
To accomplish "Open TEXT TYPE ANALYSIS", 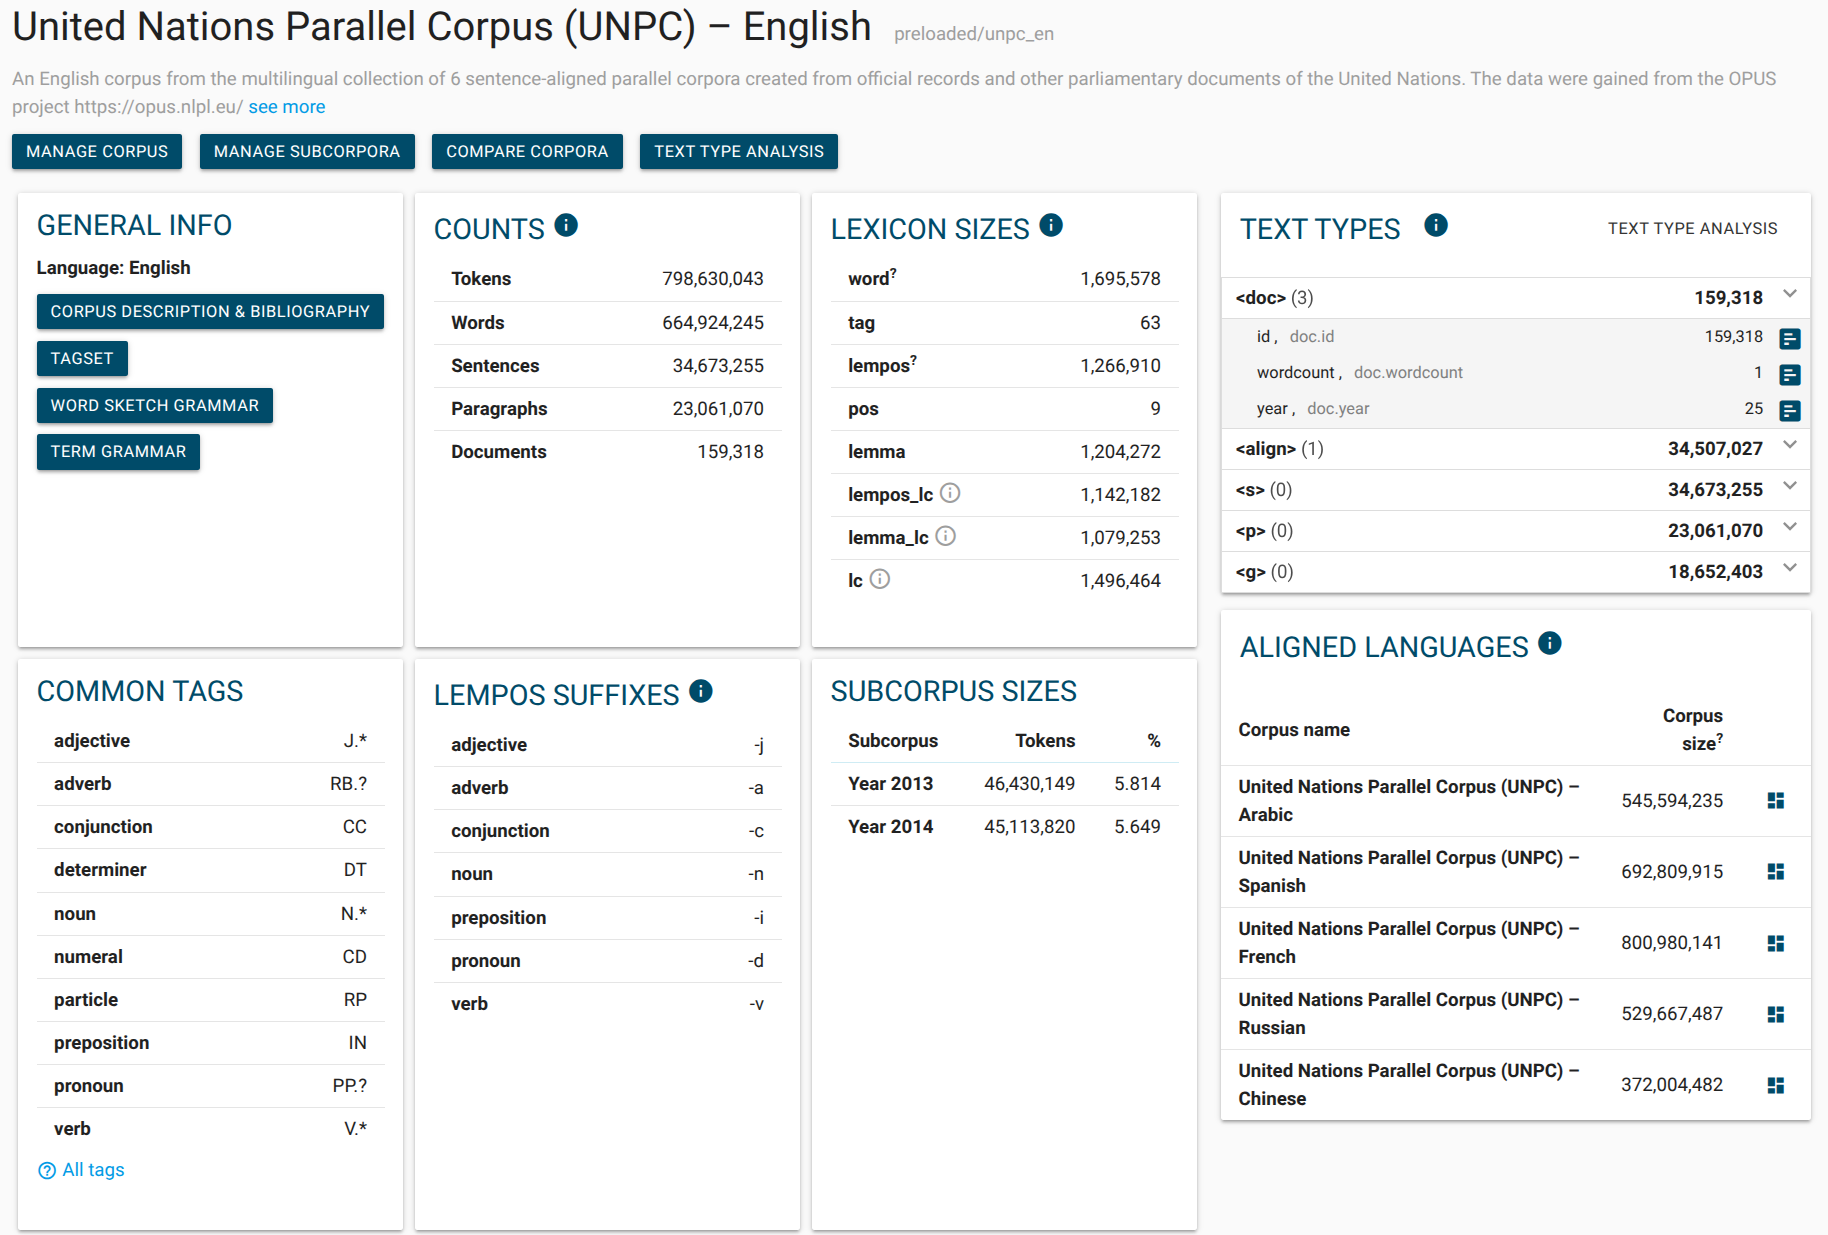I will (x=738, y=151).
